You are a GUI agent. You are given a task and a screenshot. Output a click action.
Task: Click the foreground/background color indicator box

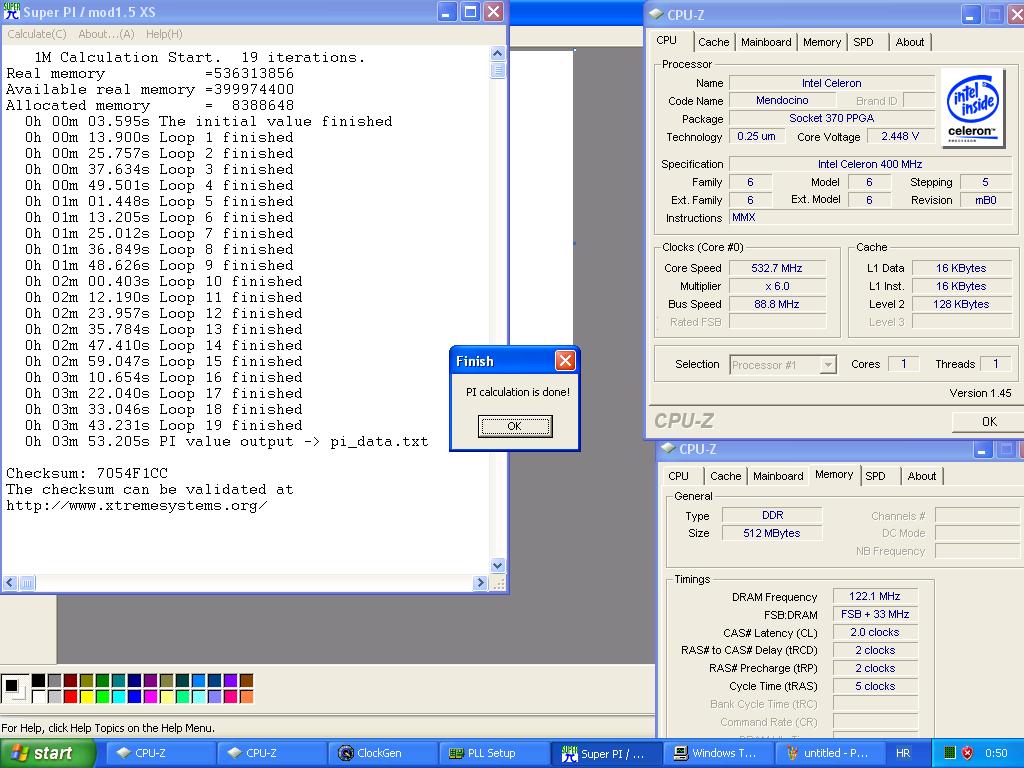click(14, 689)
